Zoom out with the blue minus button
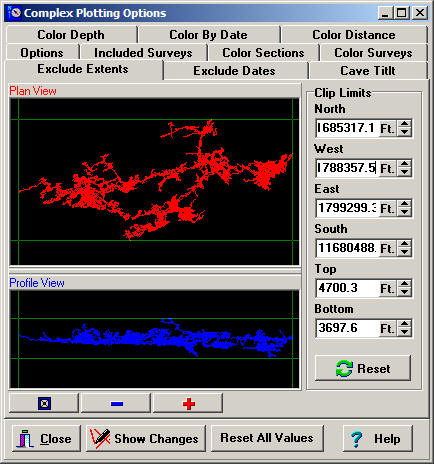 (116, 404)
